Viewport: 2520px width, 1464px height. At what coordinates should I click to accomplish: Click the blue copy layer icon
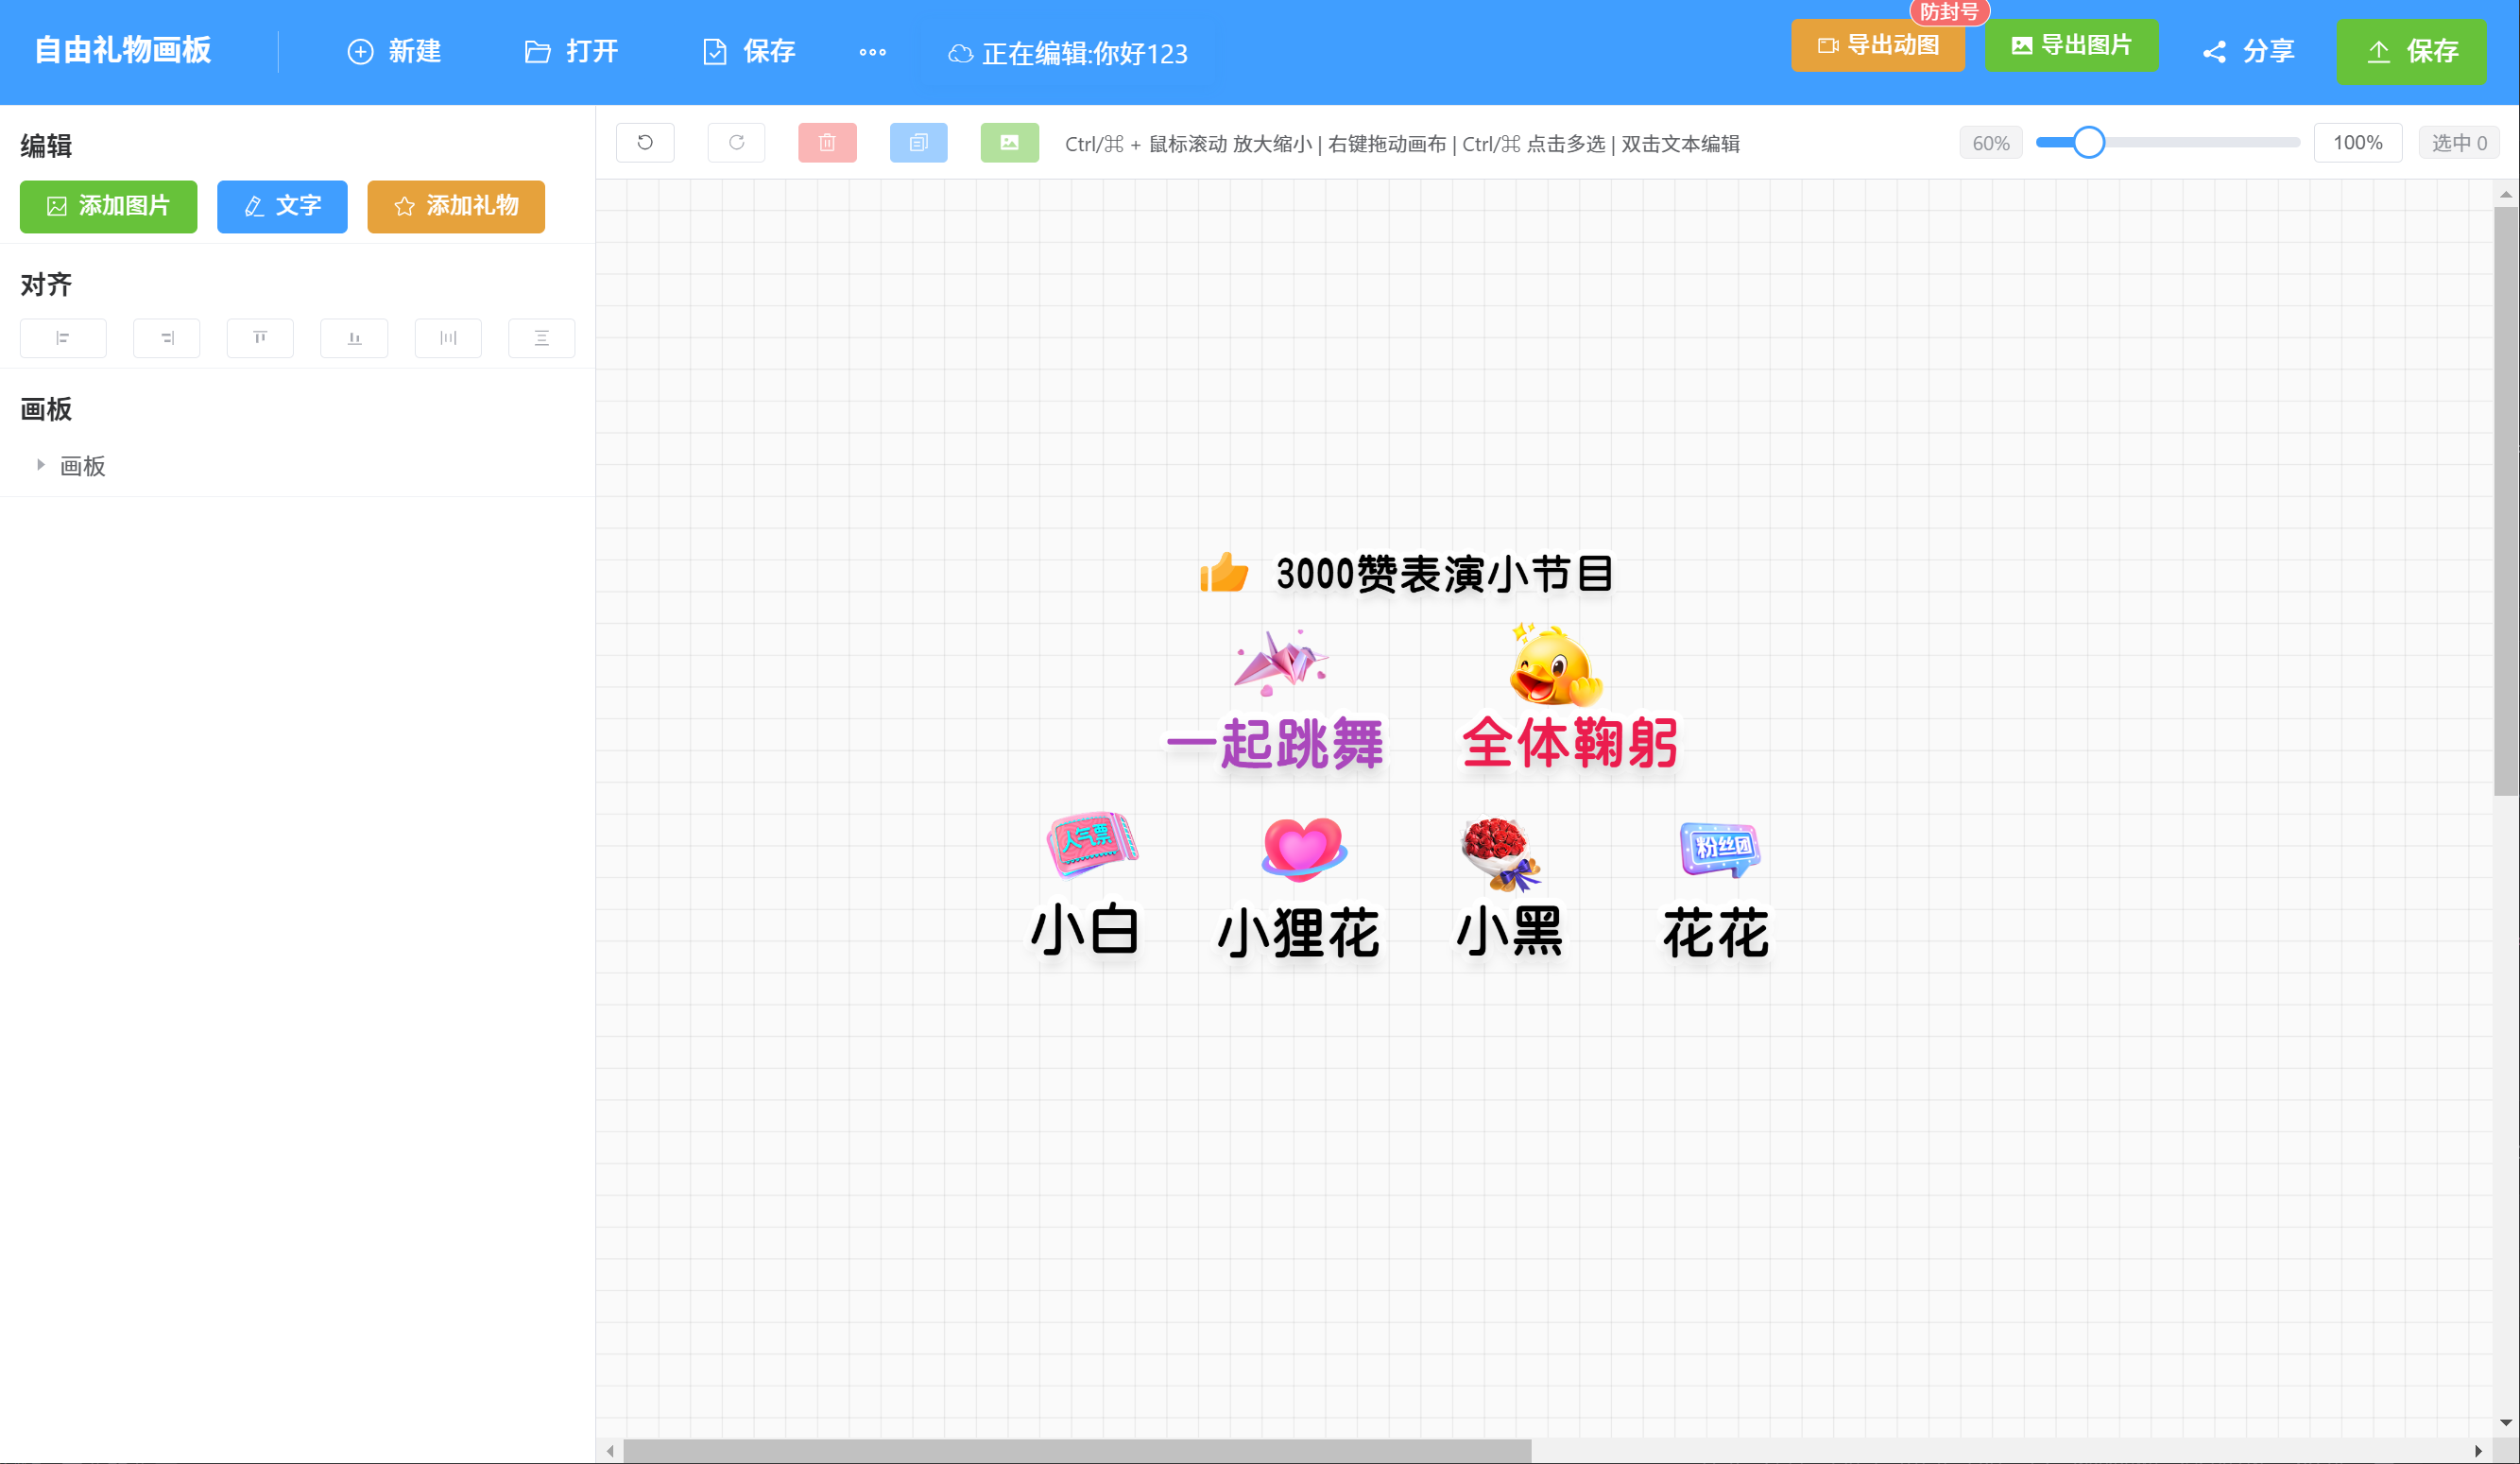click(x=918, y=143)
